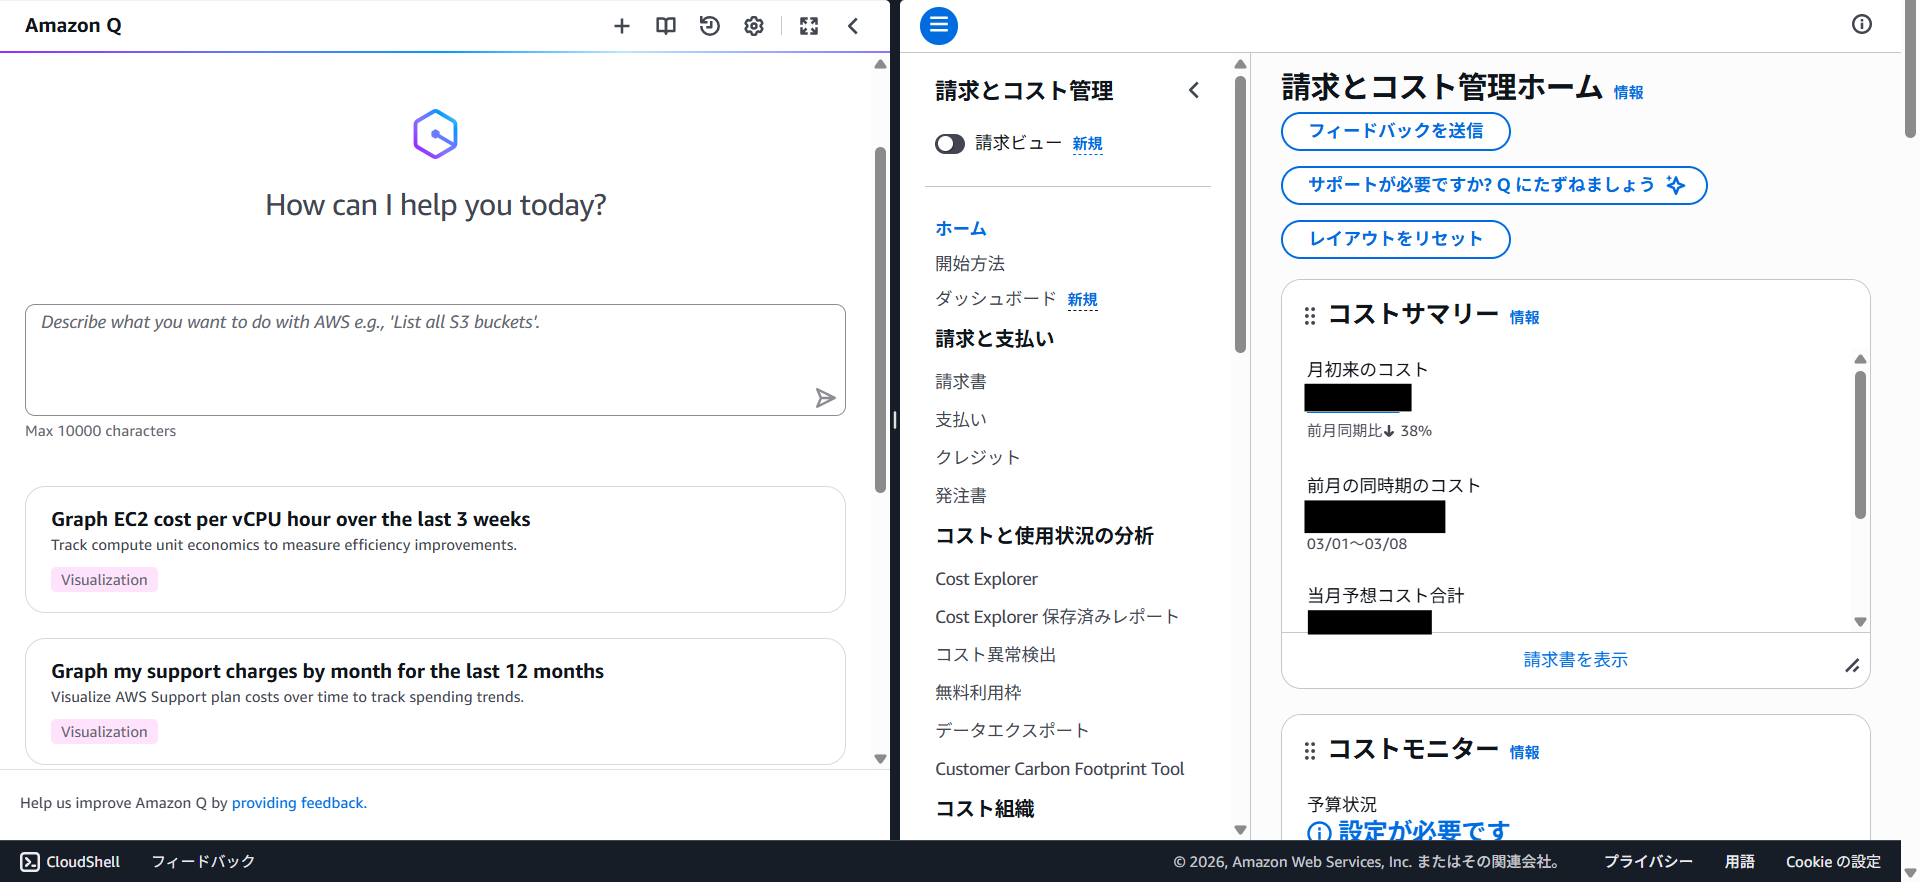Viewport: 1920px width, 882px height.
Task: Open ダッシュボード in side navigation
Action: point(995,299)
